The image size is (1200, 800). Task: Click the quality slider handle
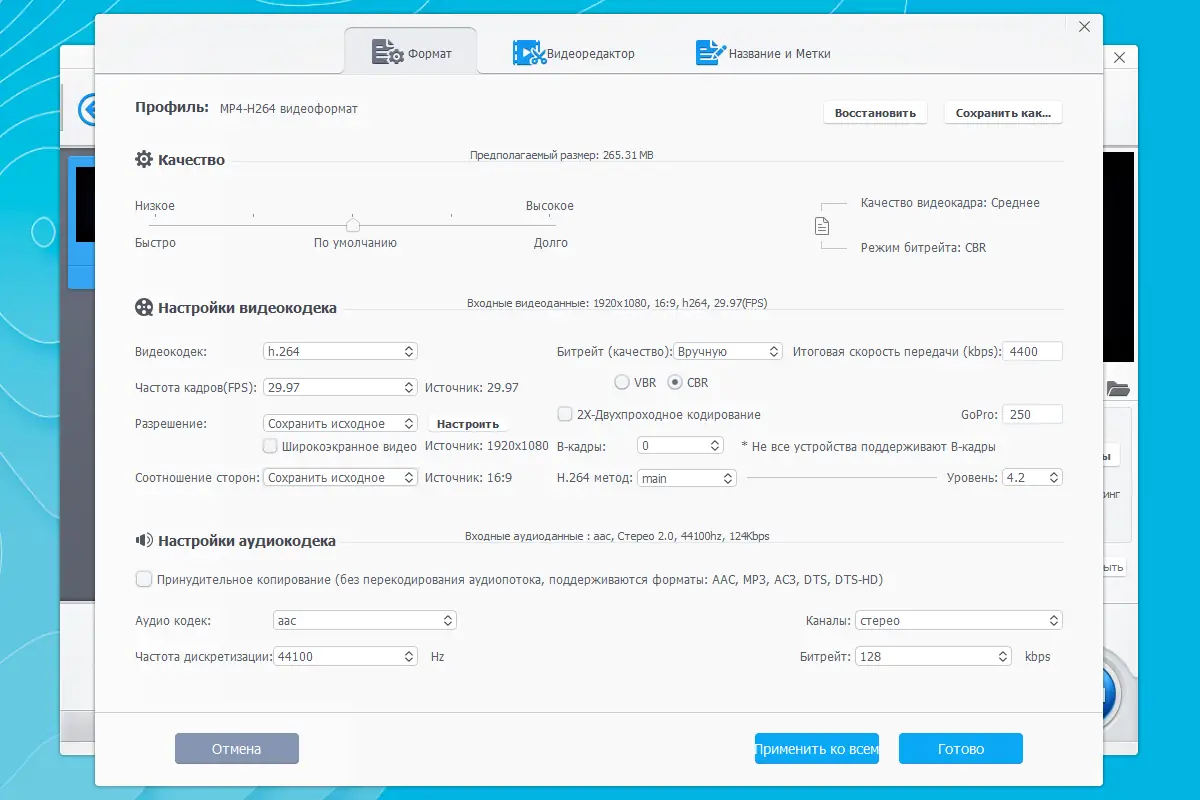click(x=353, y=224)
